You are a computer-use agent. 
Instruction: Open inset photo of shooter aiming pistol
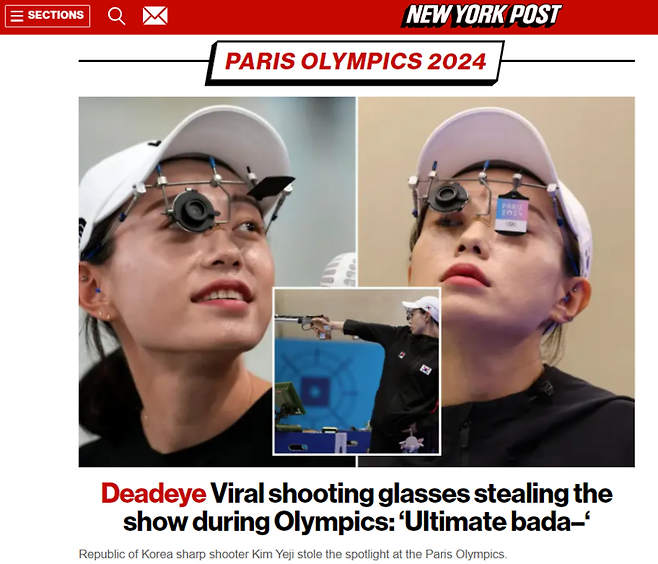357,371
